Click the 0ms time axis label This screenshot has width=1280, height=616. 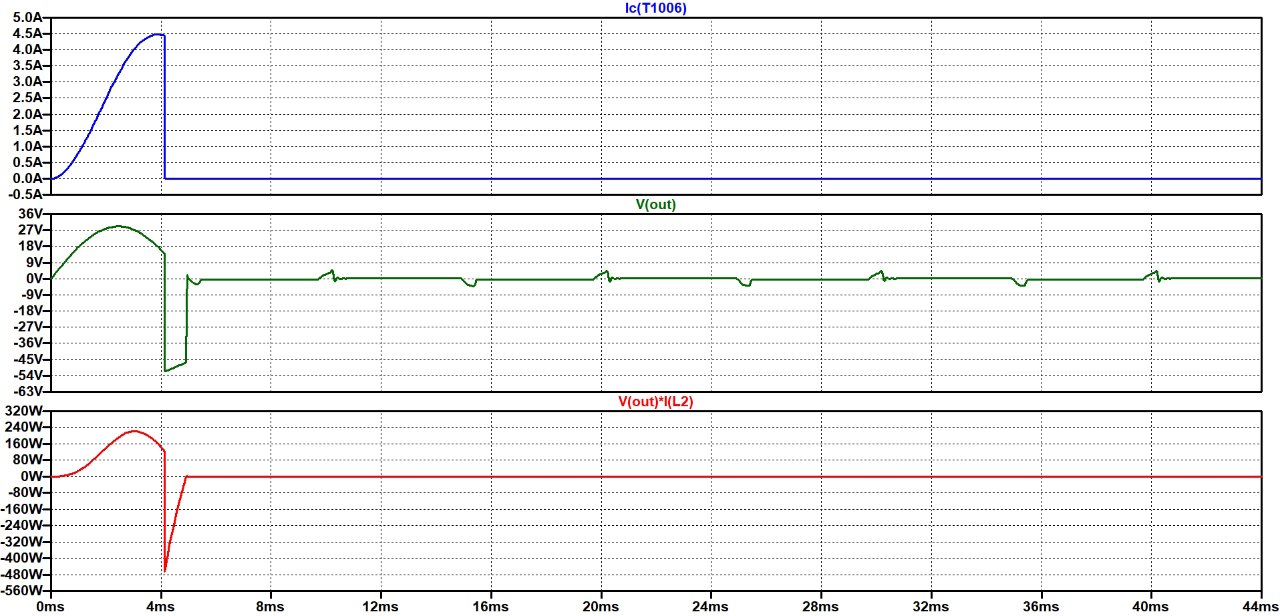click(50, 606)
